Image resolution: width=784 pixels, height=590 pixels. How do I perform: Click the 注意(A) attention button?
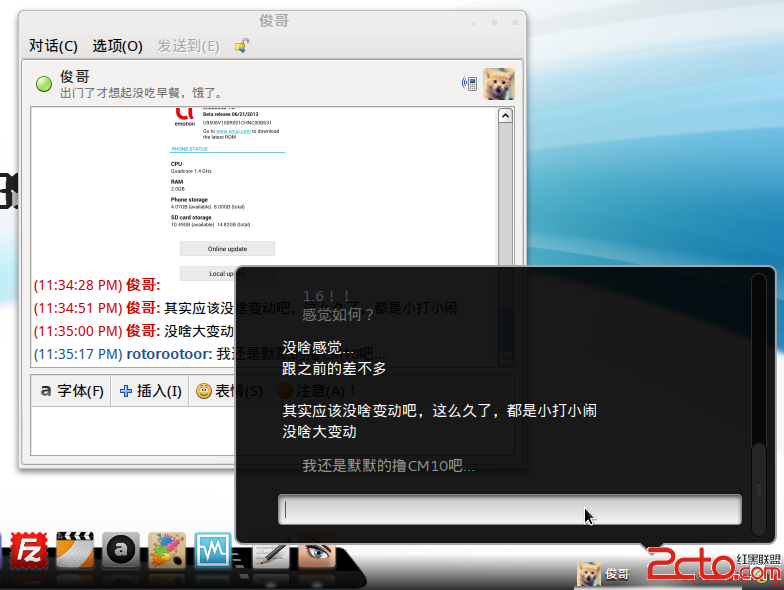coord(316,391)
